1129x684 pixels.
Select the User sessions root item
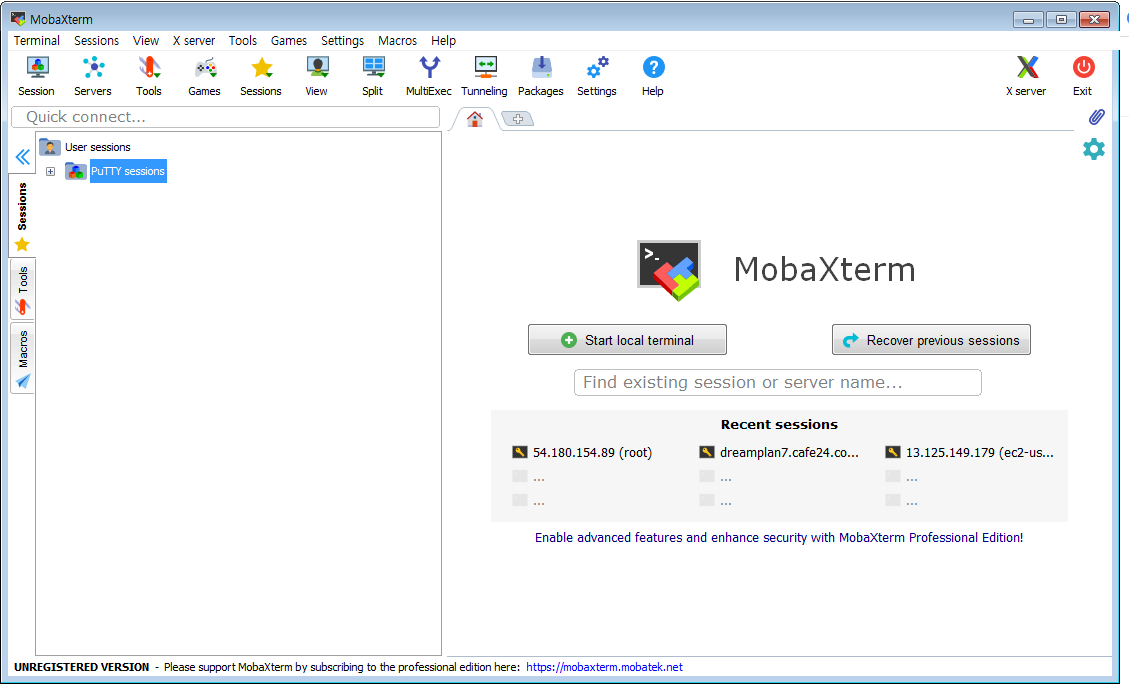86,147
